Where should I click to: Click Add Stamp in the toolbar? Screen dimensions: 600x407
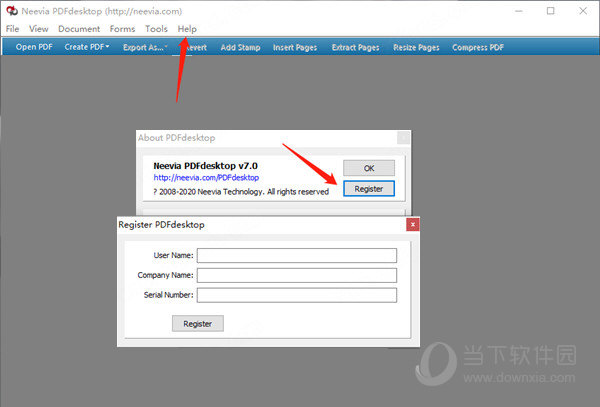[x=240, y=47]
